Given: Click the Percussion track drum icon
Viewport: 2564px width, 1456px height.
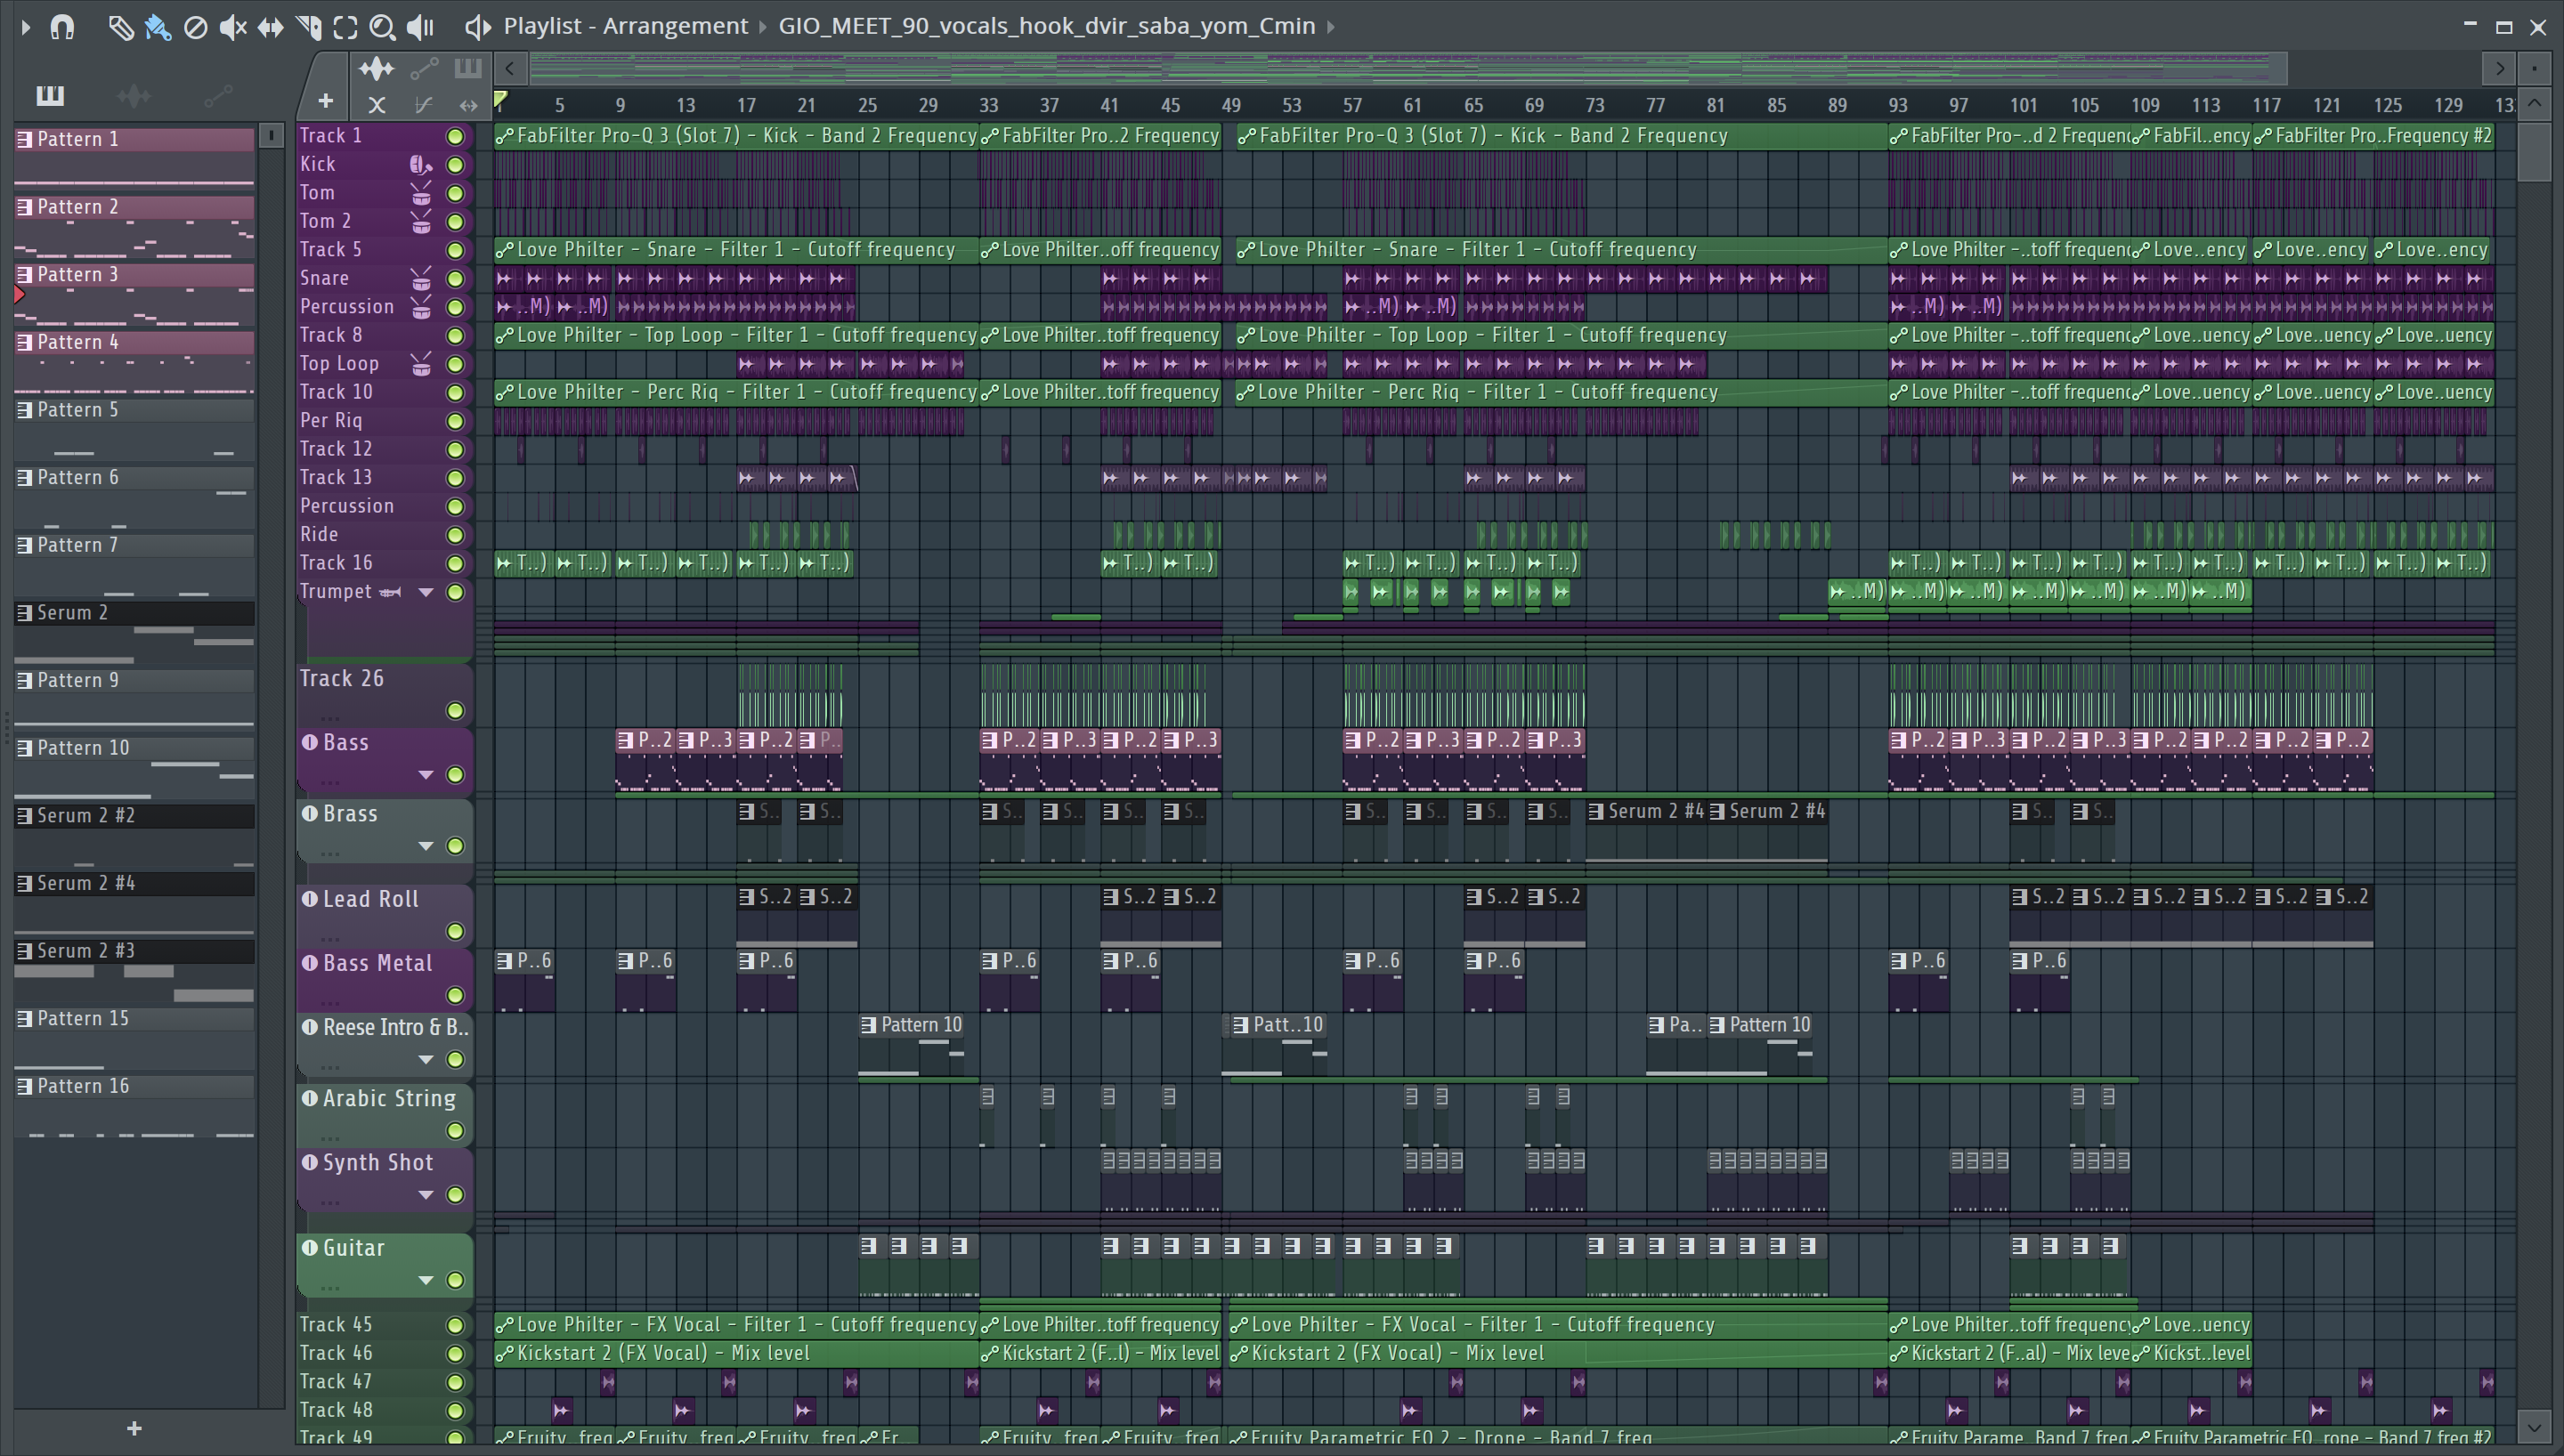Looking at the screenshot, I should pos(421,307).
